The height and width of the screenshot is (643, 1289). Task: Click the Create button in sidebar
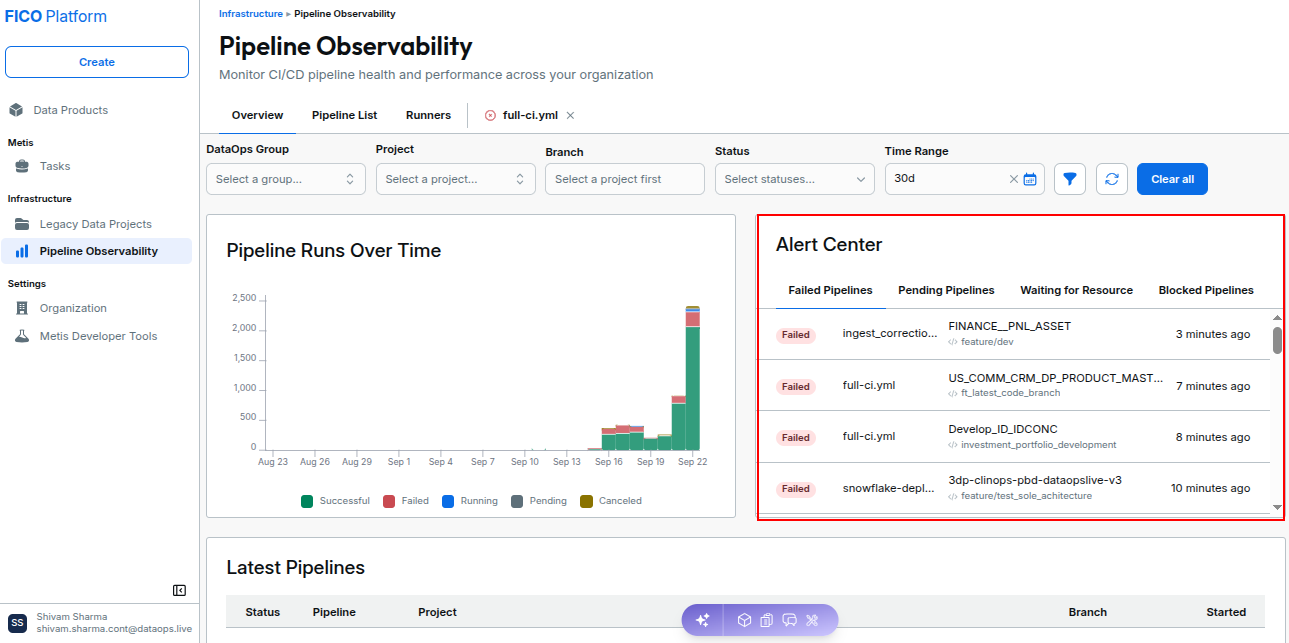pyautogui.click(x=97, y=62)
